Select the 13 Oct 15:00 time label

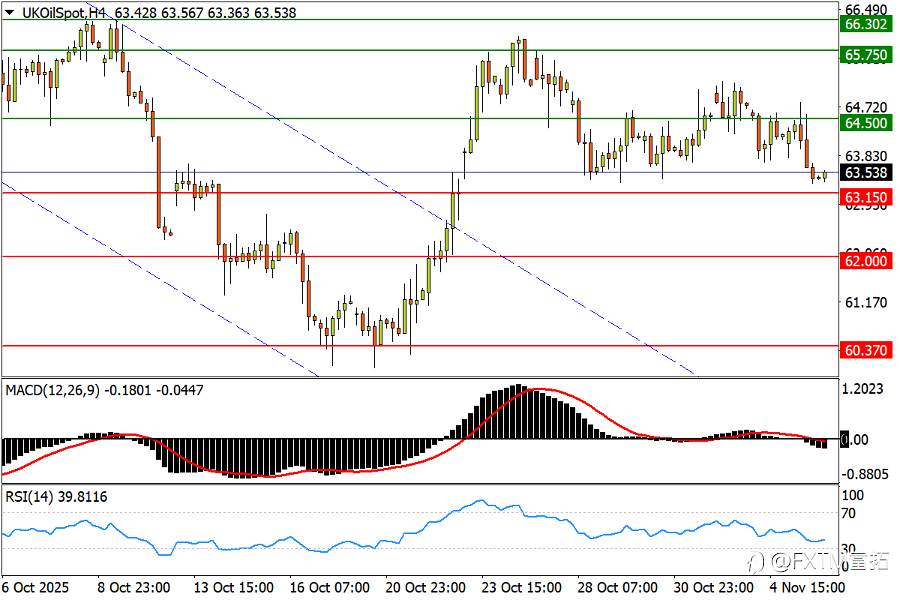click(233, 588)
